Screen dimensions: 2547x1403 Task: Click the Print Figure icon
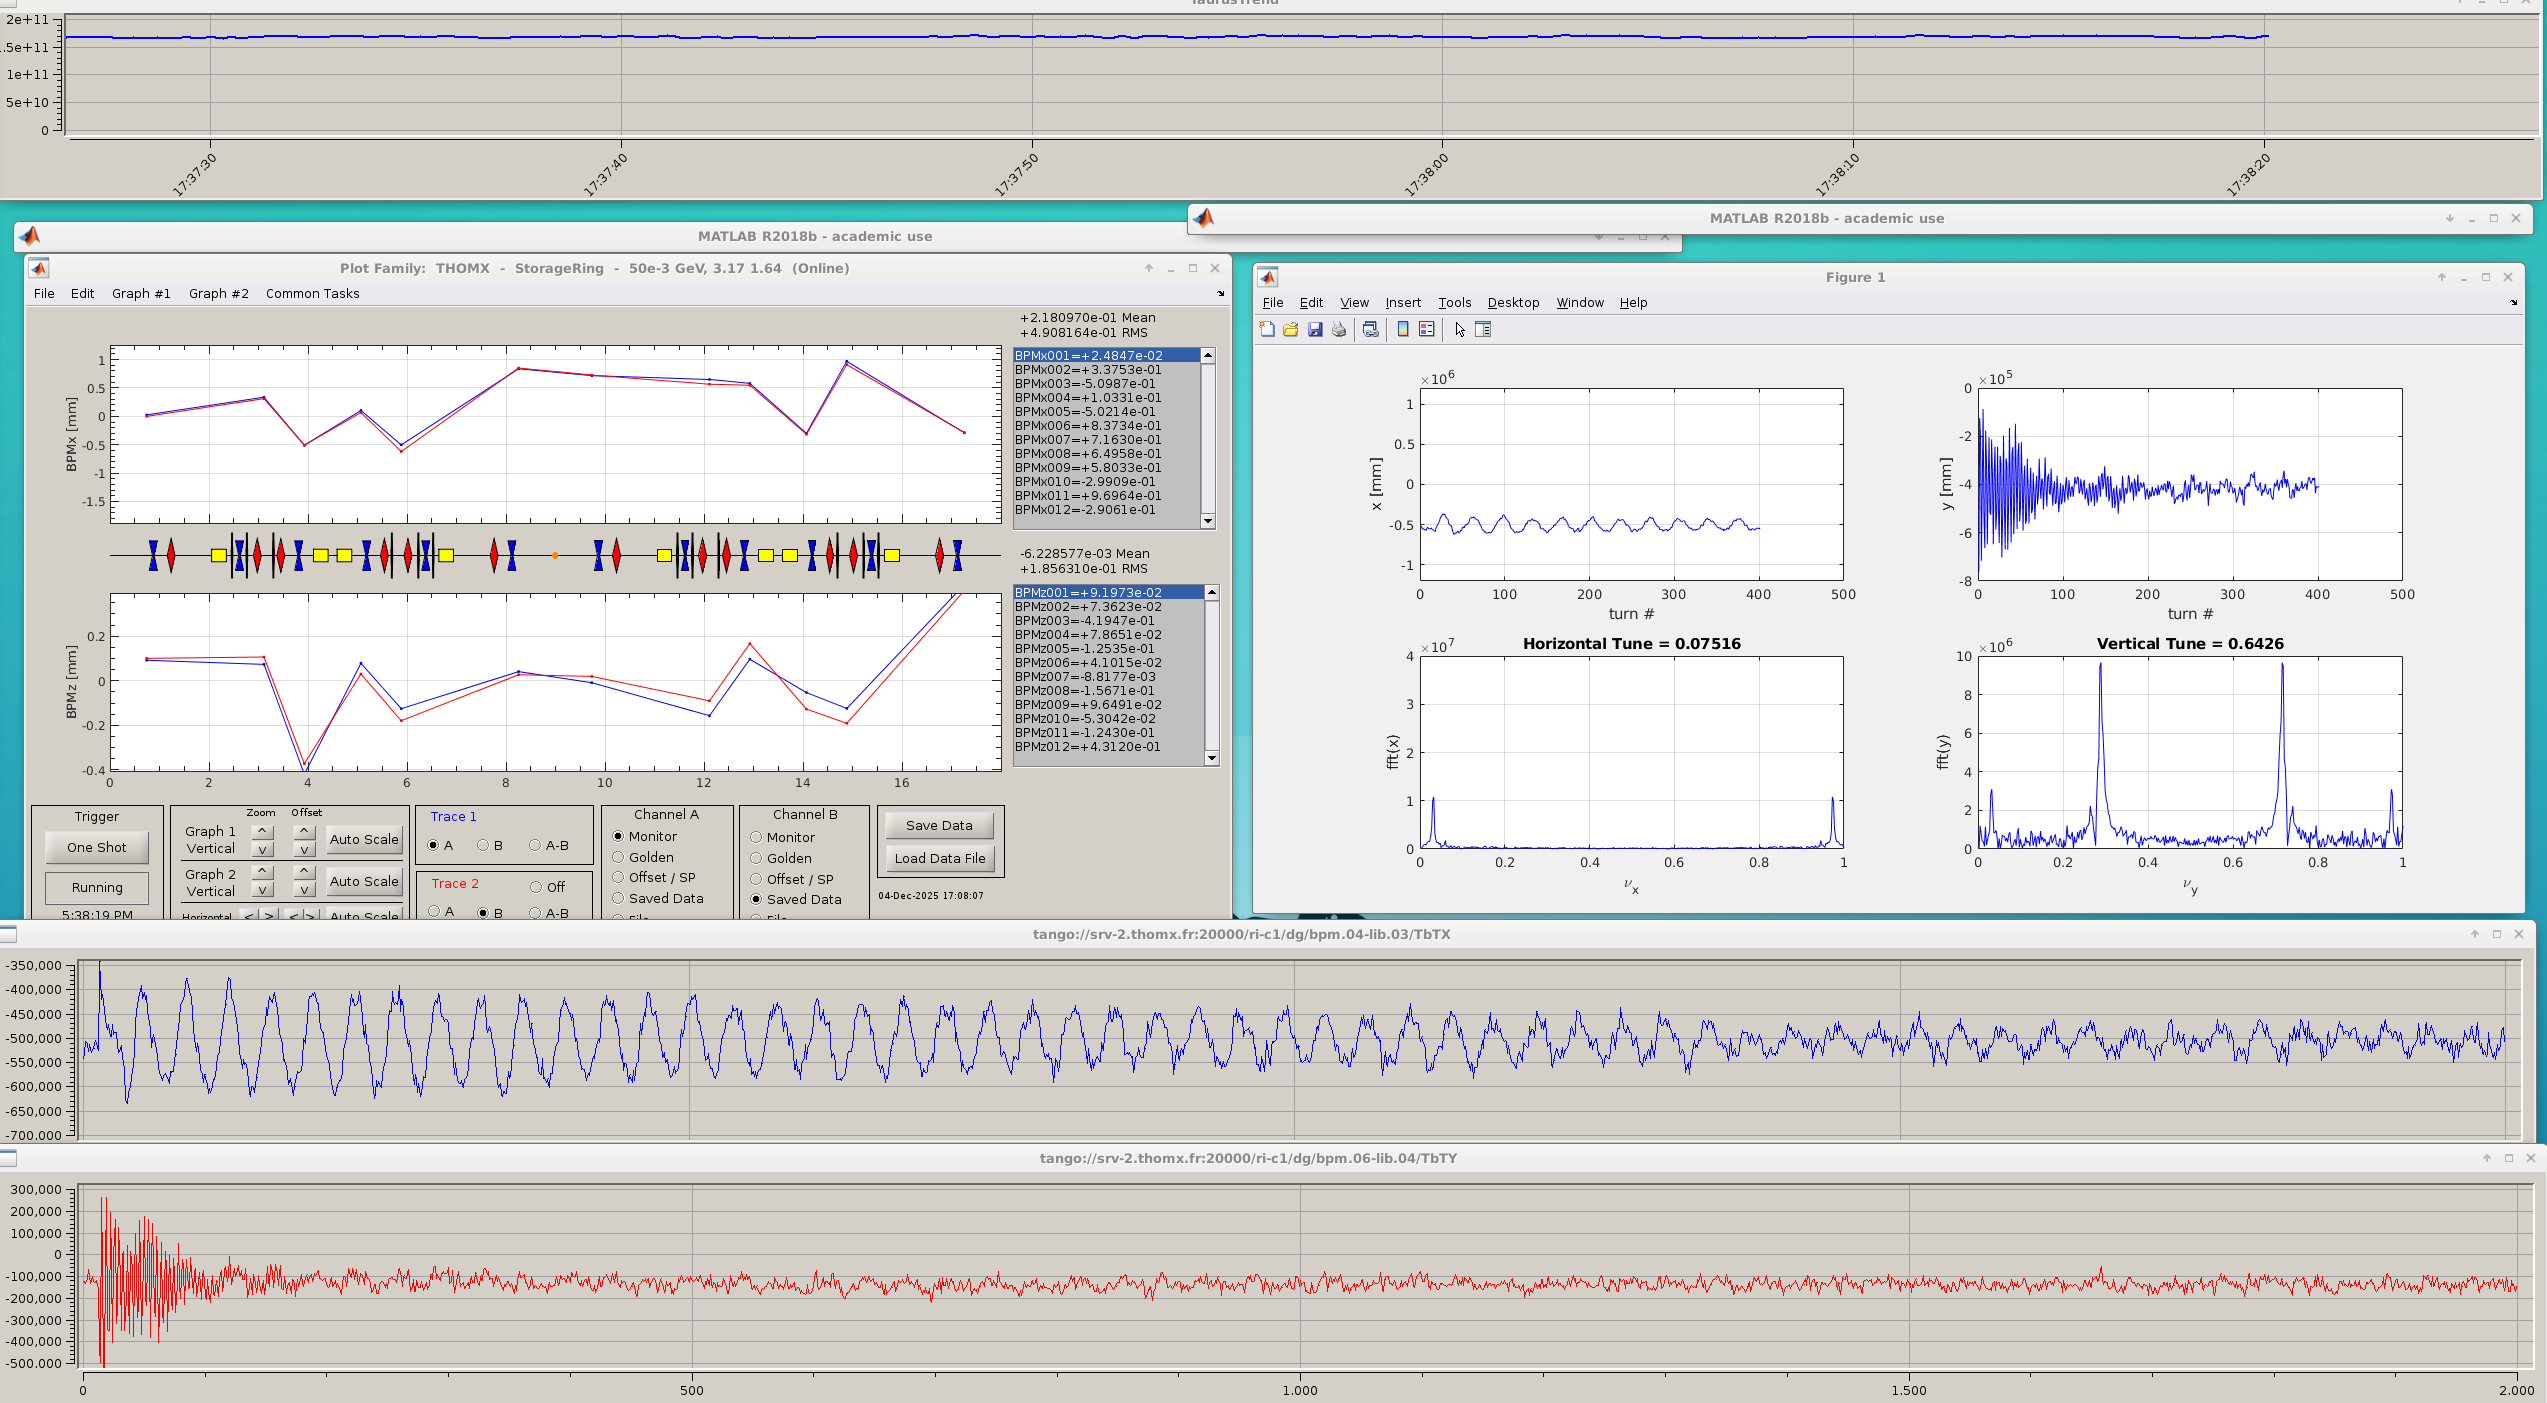1339,330
